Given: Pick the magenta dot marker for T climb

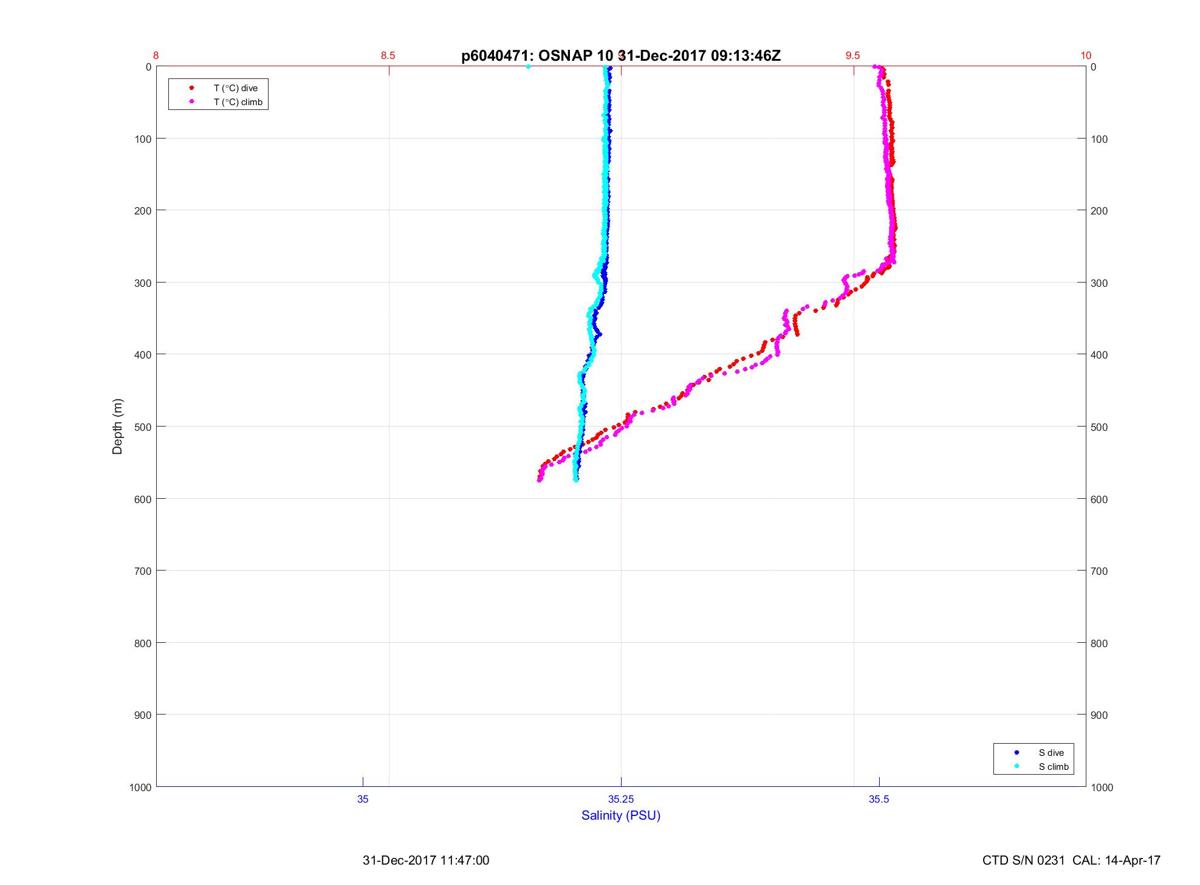Looking at the screenshot, I should pyautogui.click(x=191, y=102).
